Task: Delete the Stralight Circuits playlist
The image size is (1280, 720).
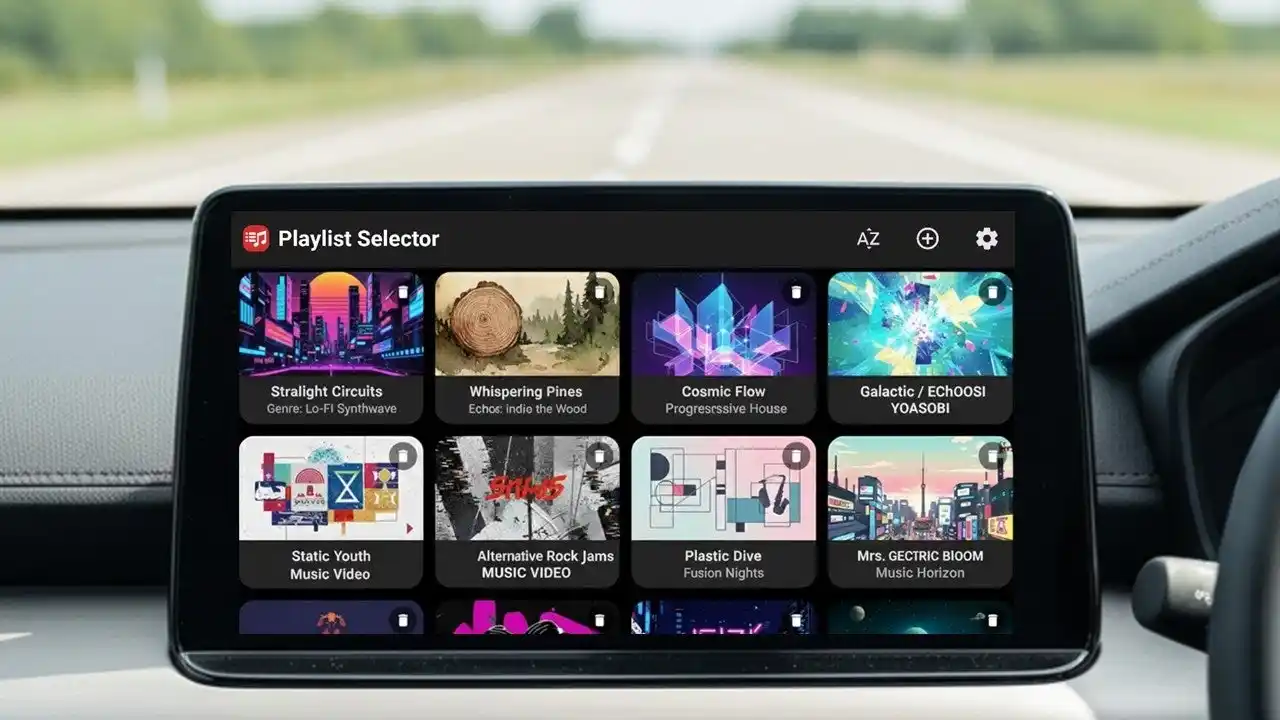Action: click(404, 292)
